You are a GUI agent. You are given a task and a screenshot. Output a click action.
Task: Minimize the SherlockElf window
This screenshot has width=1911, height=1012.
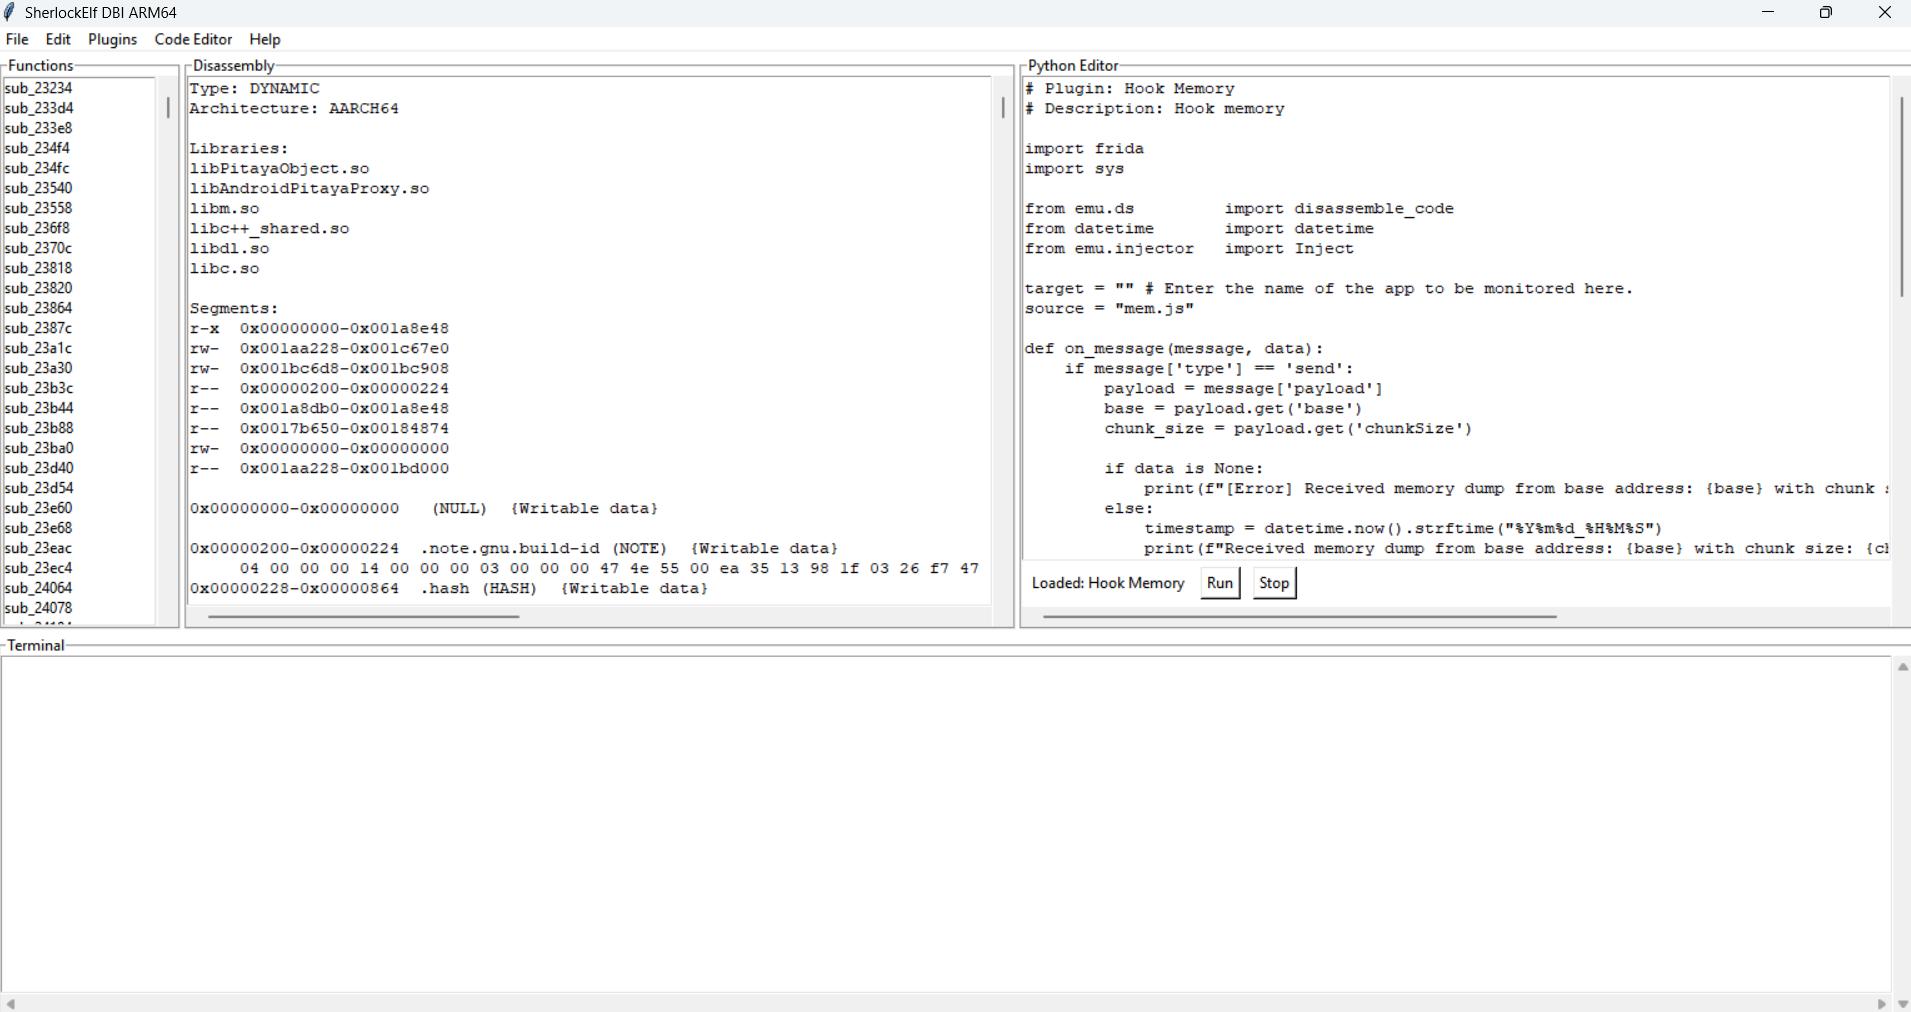coord(1768,12)
